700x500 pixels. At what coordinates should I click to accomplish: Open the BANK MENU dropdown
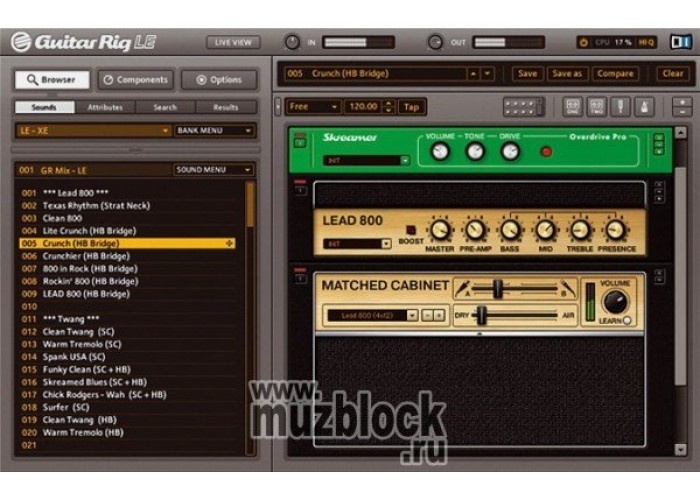214,130
